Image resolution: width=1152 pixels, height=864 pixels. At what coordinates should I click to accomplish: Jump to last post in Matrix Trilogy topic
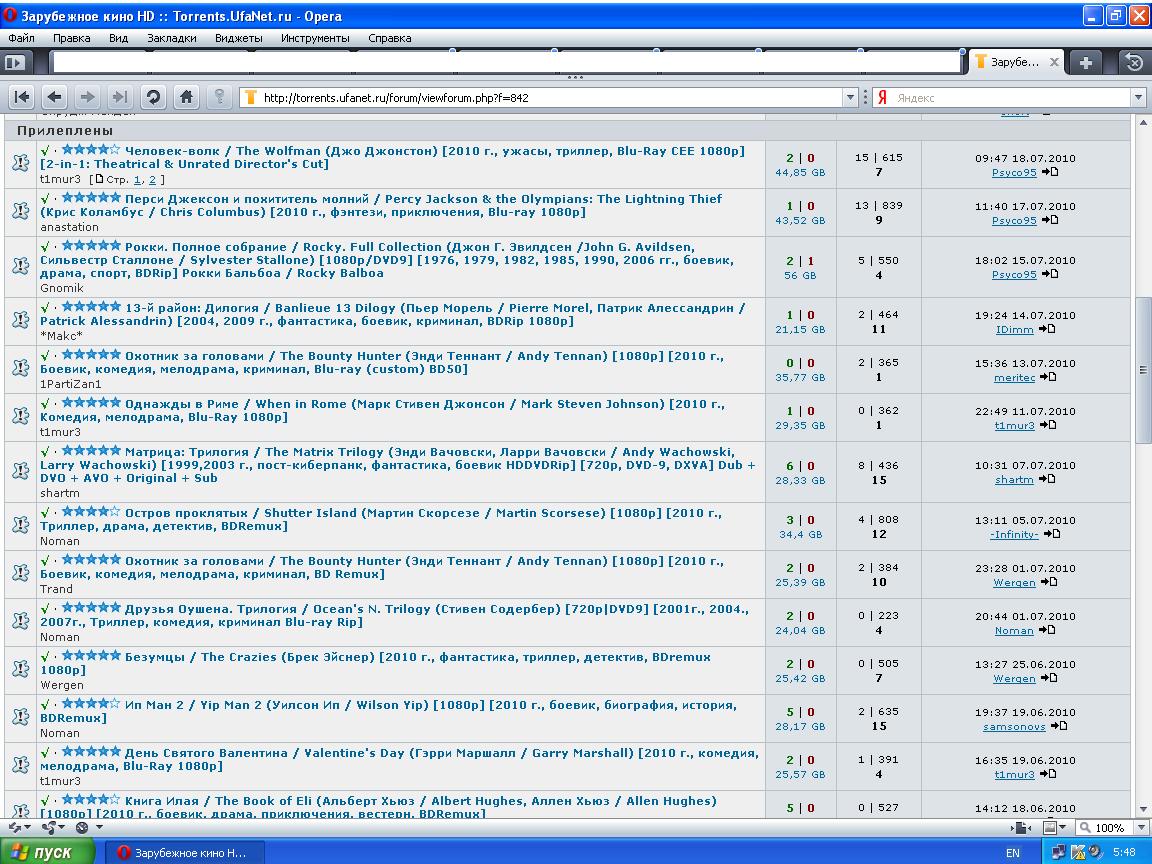coord(1047,479)
